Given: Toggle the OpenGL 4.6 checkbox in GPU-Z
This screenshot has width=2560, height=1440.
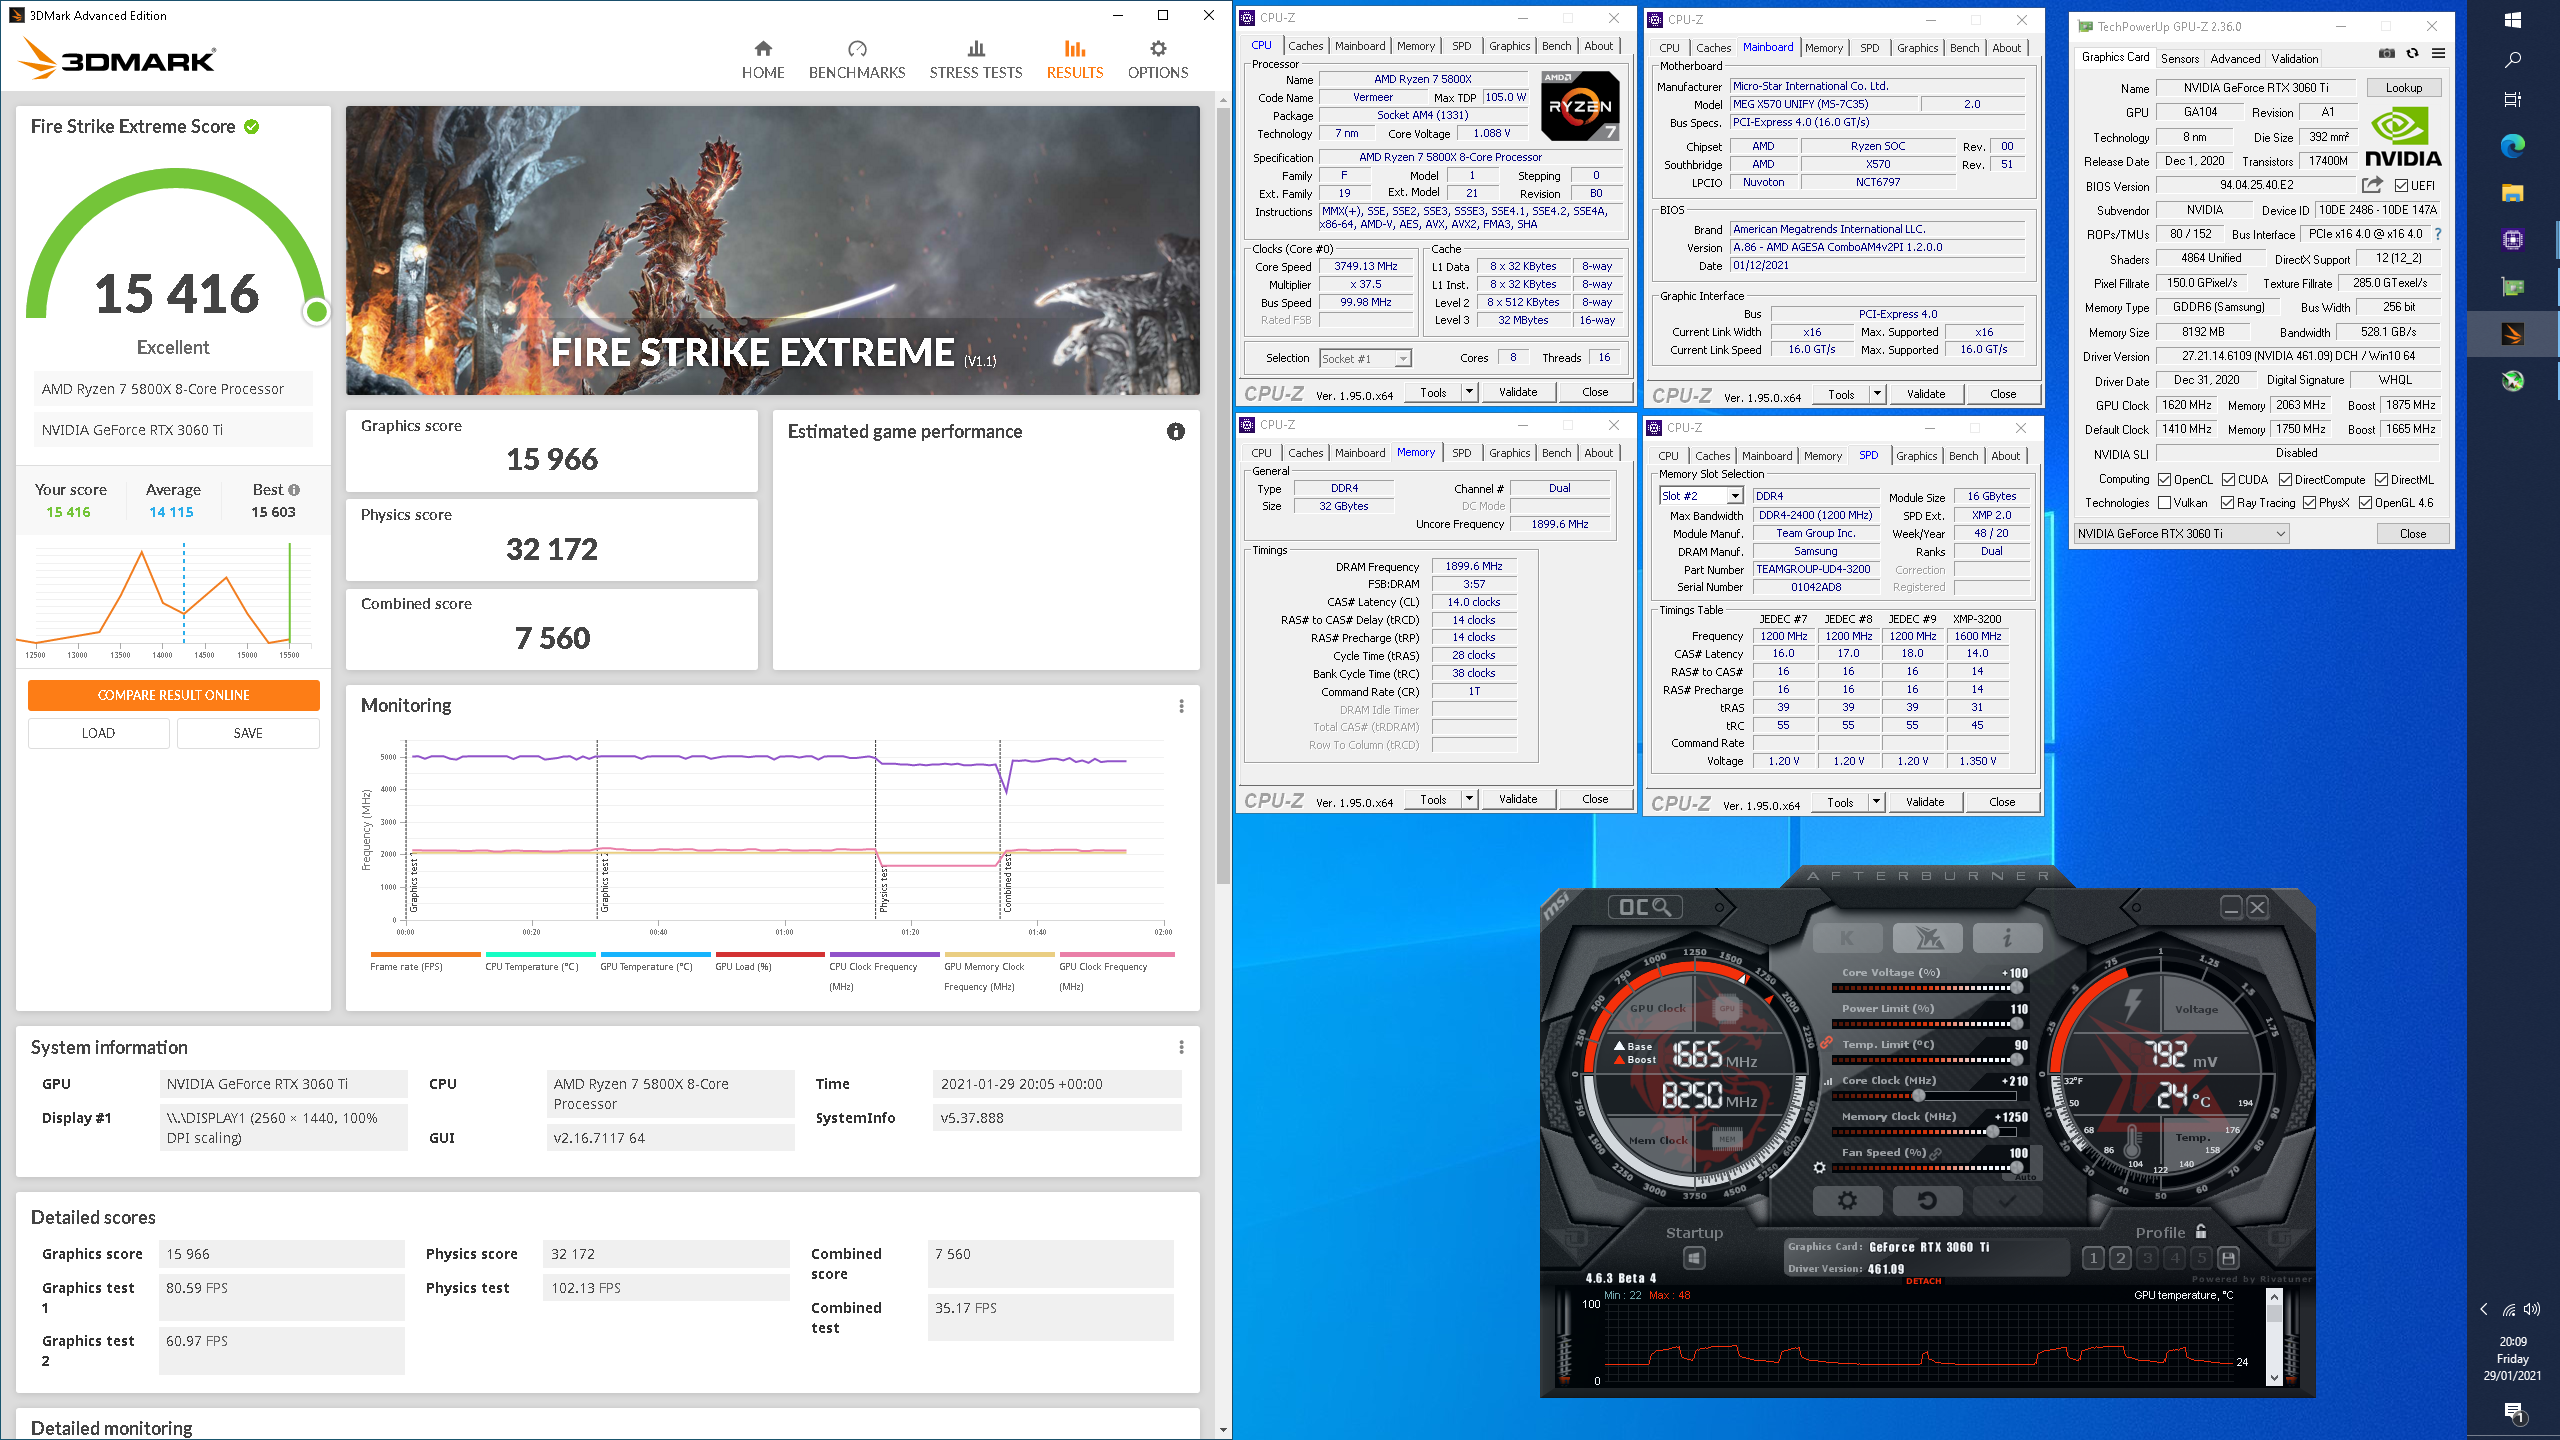Looking at the screenshot, I should 2365,503.
